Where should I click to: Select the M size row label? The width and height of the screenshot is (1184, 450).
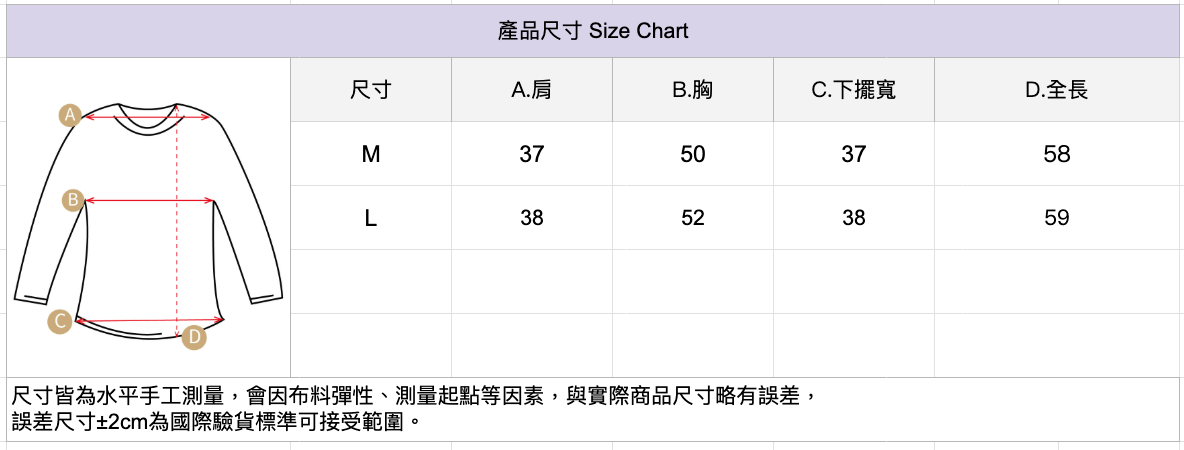371,154
